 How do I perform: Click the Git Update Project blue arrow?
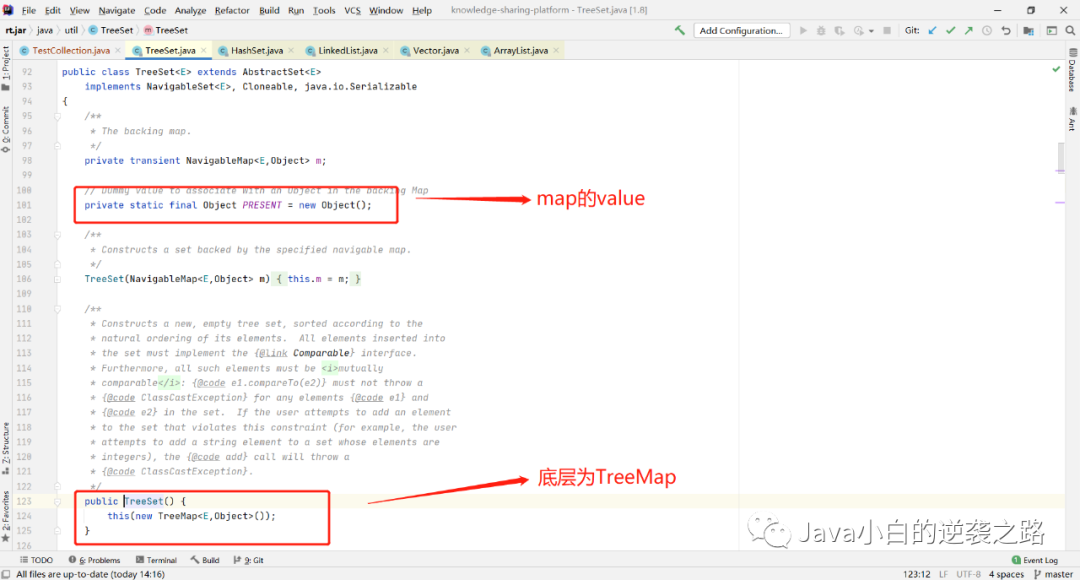coord(932,30)
